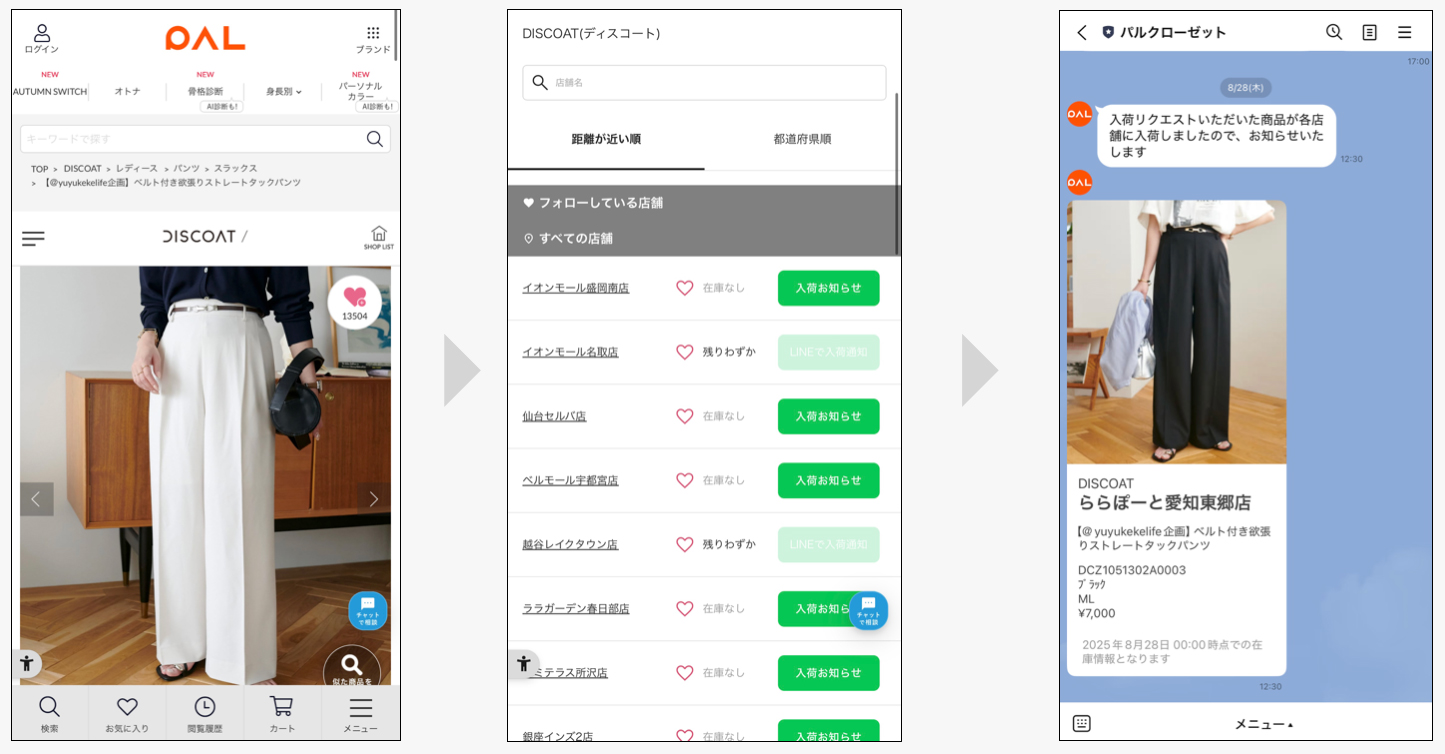The image size is (1445, 754).
Task: Open メニュー in the product page bottom bar
Action: click(360, 714)
